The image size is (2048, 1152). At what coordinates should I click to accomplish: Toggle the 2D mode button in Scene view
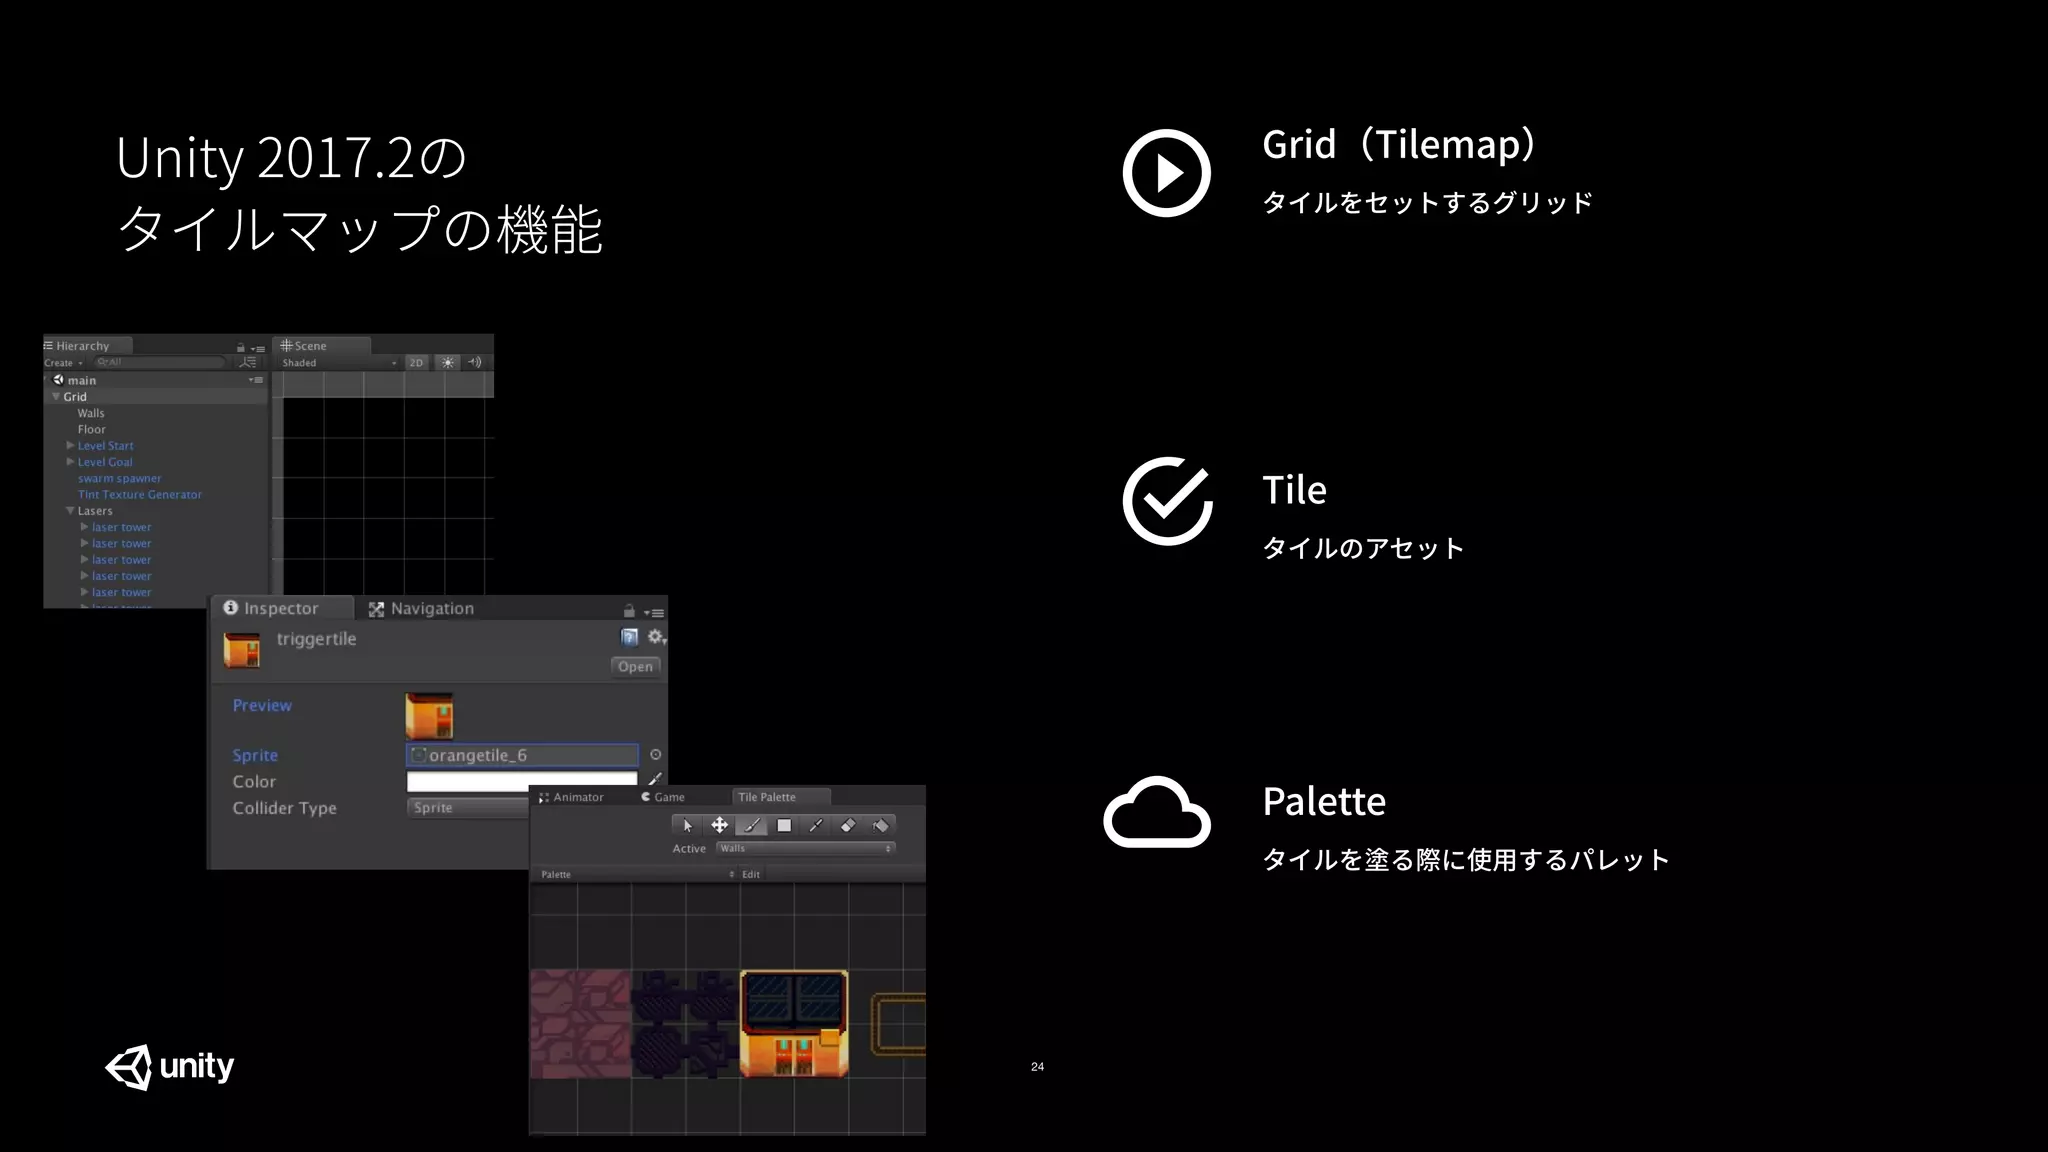(416, 363)
